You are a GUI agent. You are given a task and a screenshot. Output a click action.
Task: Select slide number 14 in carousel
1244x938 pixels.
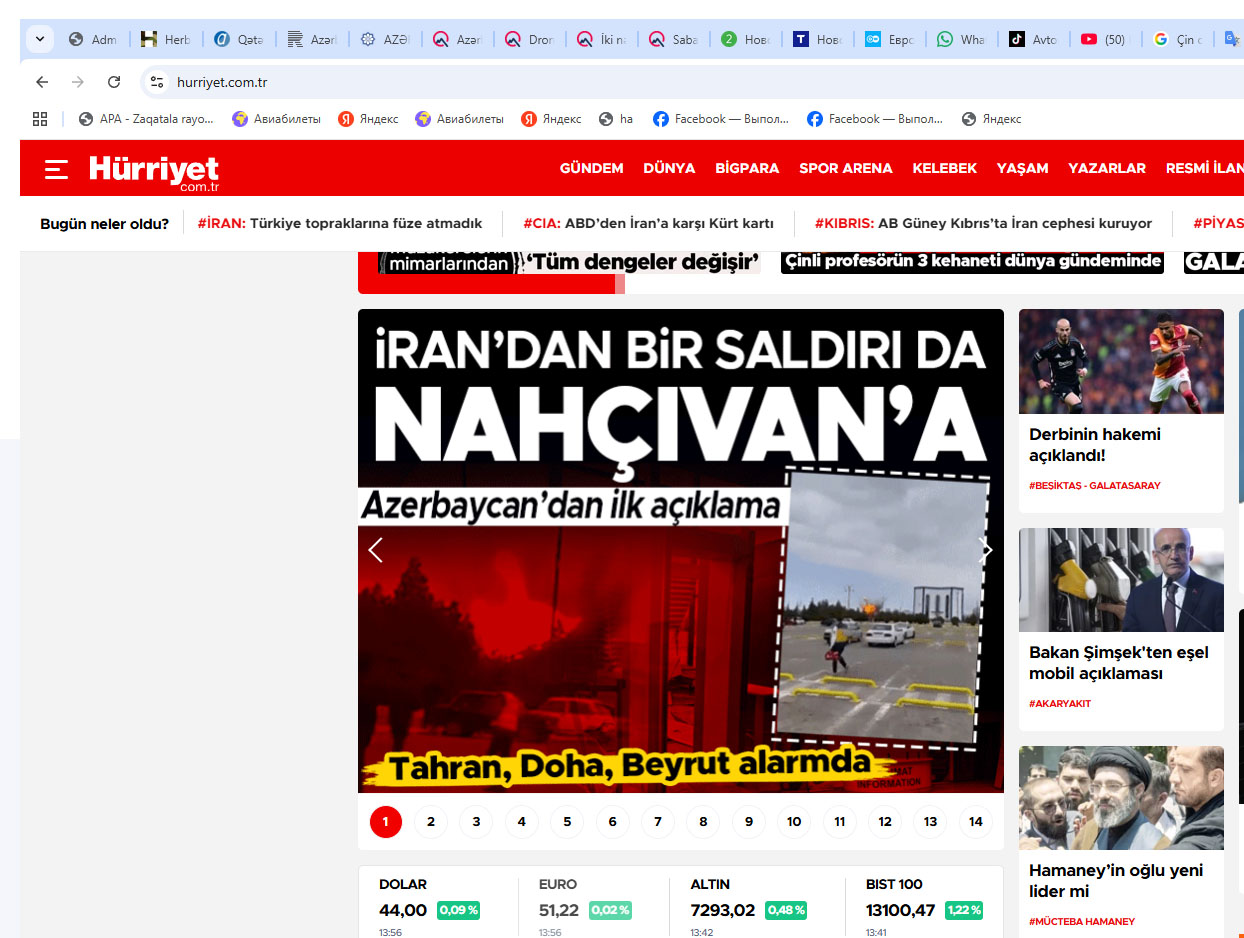coord(975,822)
